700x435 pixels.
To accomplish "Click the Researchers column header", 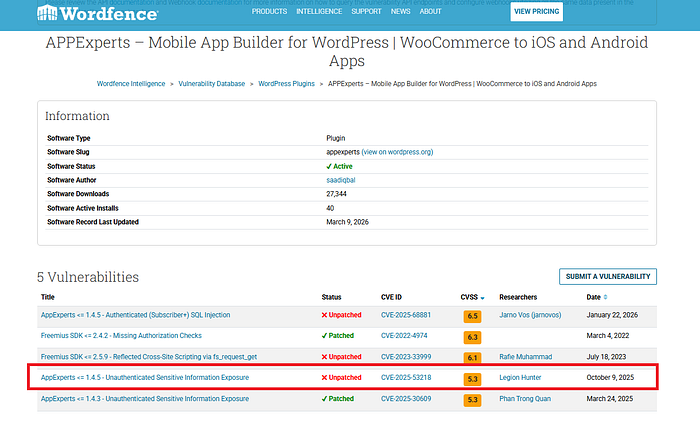I will point(518,297).
